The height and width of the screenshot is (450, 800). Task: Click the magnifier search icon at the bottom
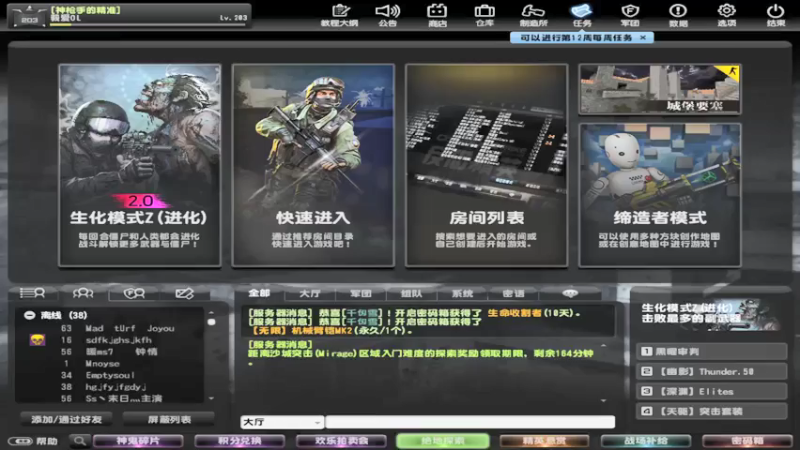pos(79,440)
